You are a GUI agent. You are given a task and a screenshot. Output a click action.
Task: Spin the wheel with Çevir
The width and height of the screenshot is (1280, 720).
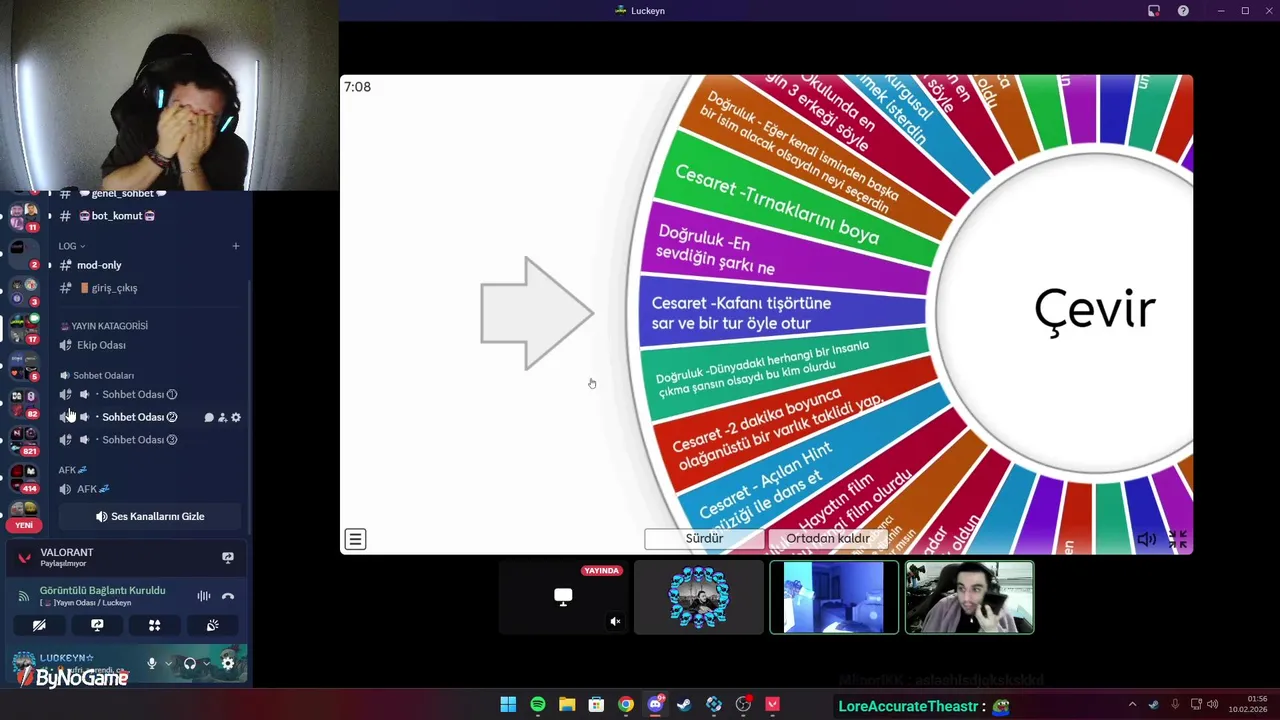1095,311
